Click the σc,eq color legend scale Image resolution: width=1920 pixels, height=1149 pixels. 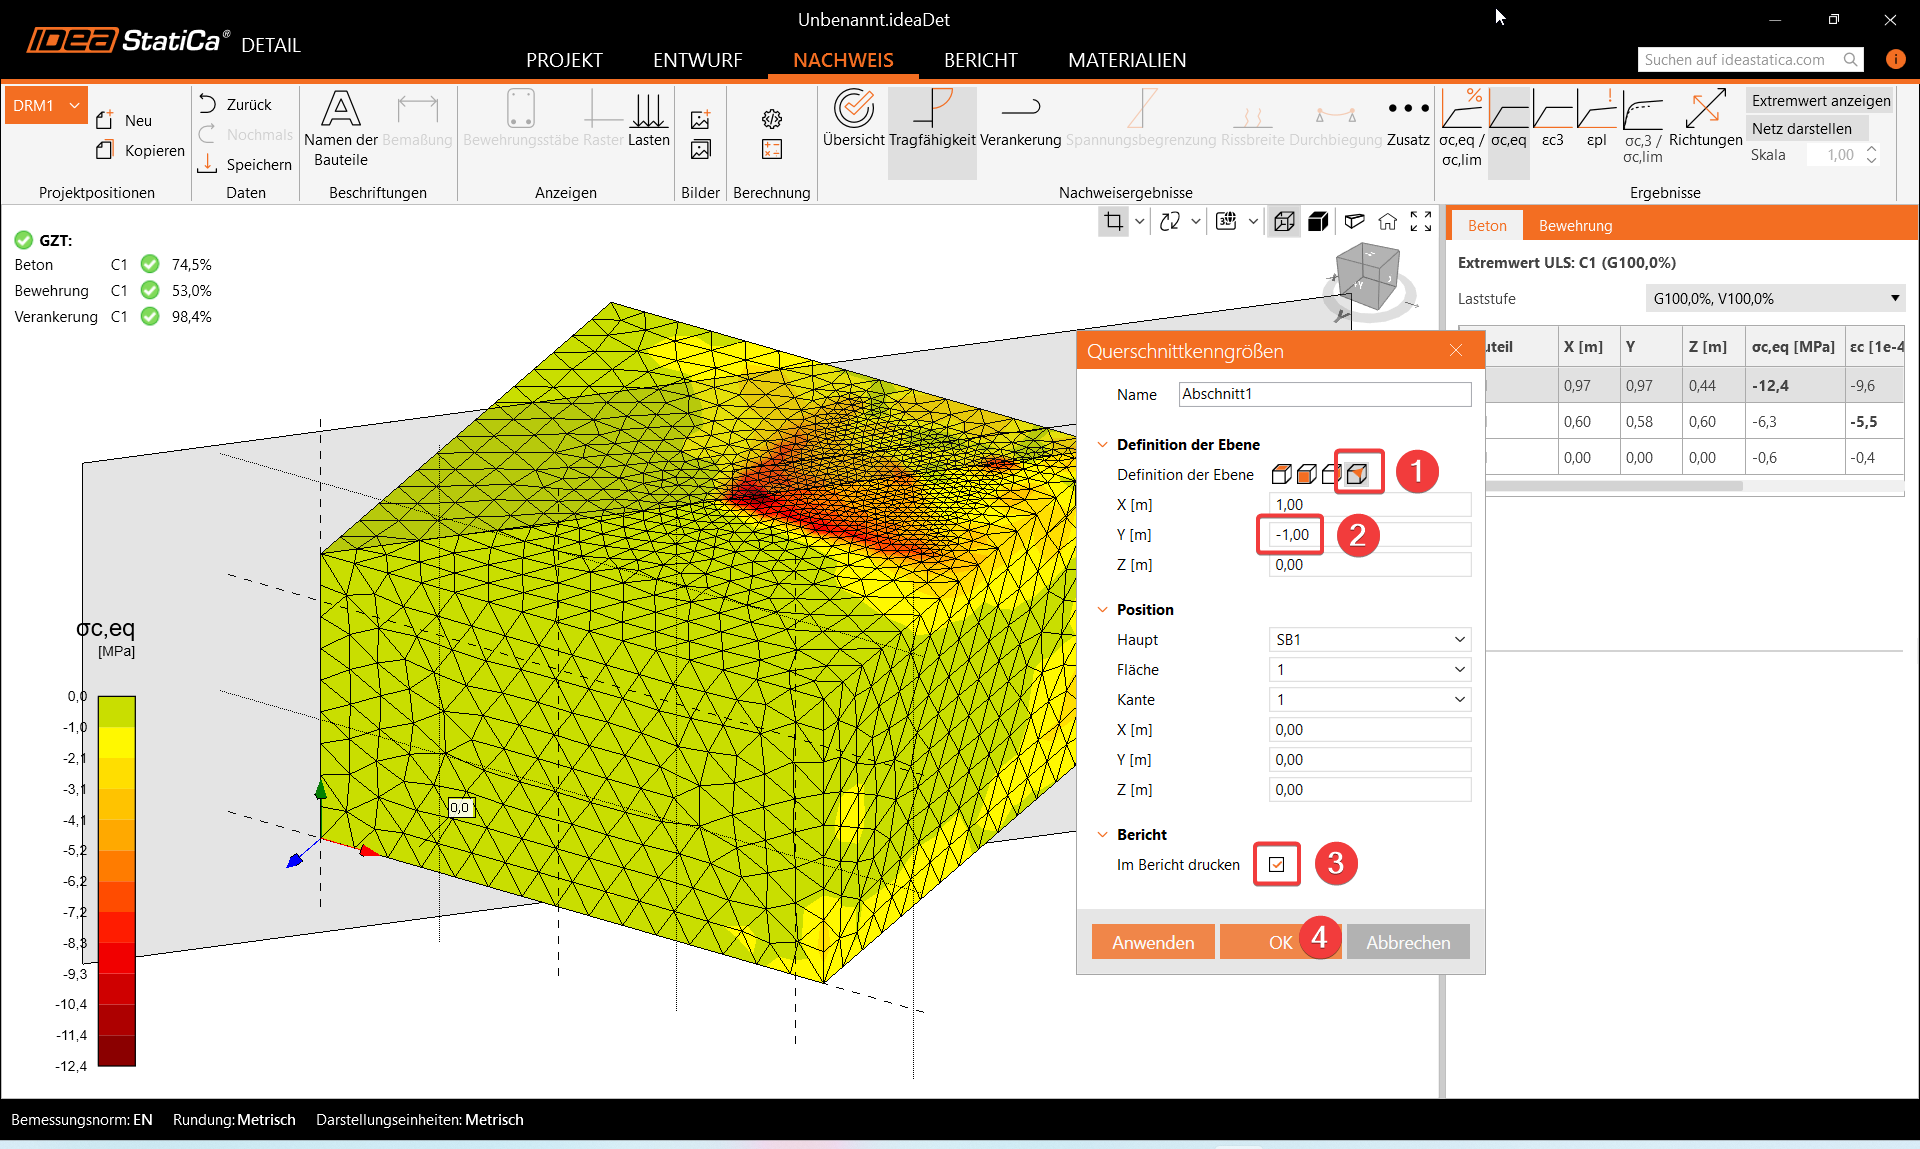117,880
